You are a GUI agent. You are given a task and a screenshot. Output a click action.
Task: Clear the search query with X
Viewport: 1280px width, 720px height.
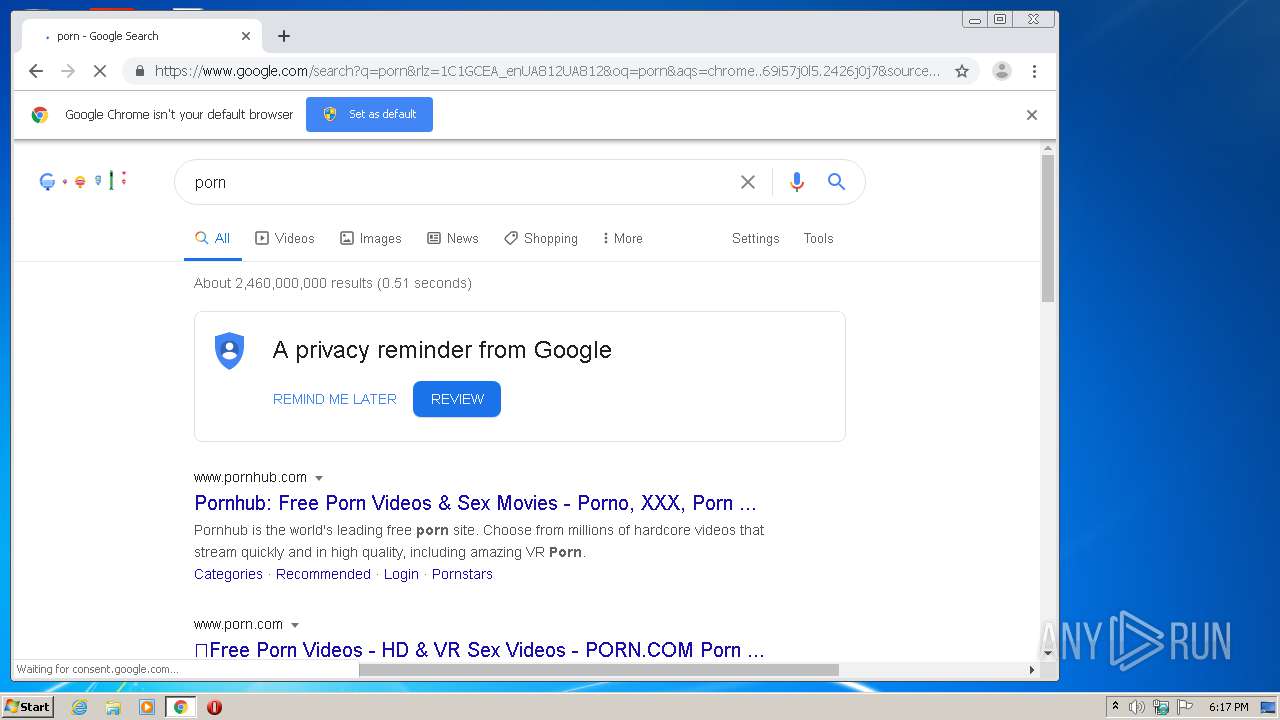pyautogui.click(x=748, y=182)
